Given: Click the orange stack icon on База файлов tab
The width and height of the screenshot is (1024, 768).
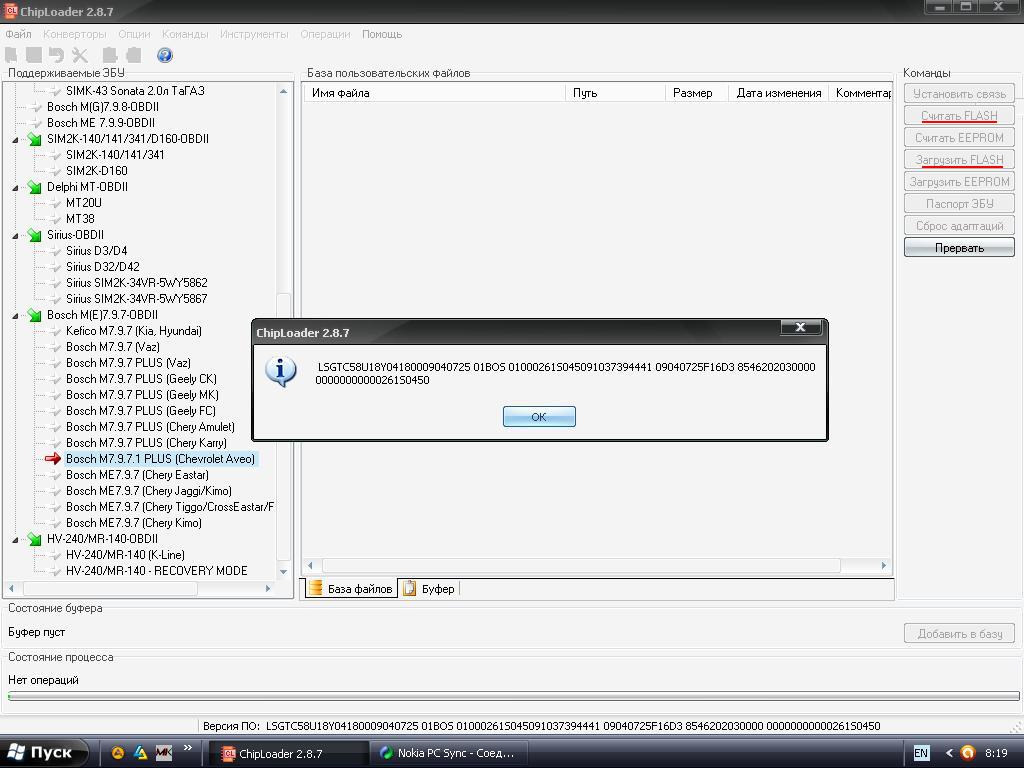Looking at the screenshot, I should pyautogui.click(x=316, y=588).
